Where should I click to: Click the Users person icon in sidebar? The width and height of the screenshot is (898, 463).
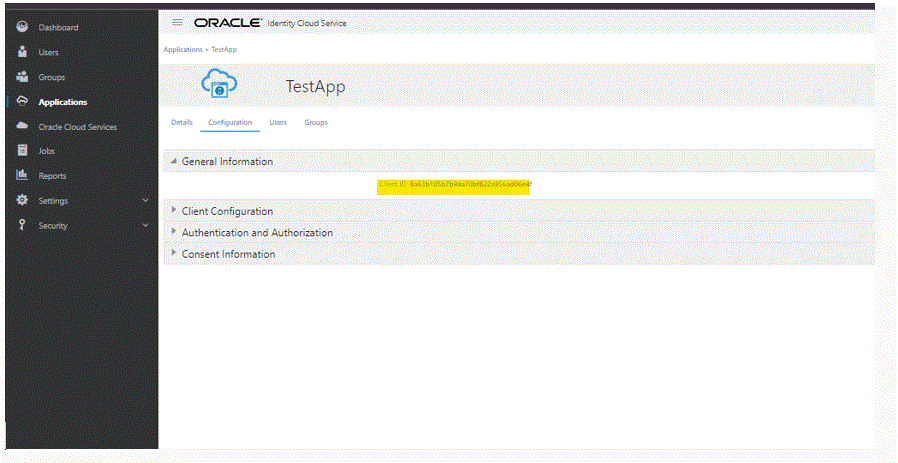click(22, 52)
